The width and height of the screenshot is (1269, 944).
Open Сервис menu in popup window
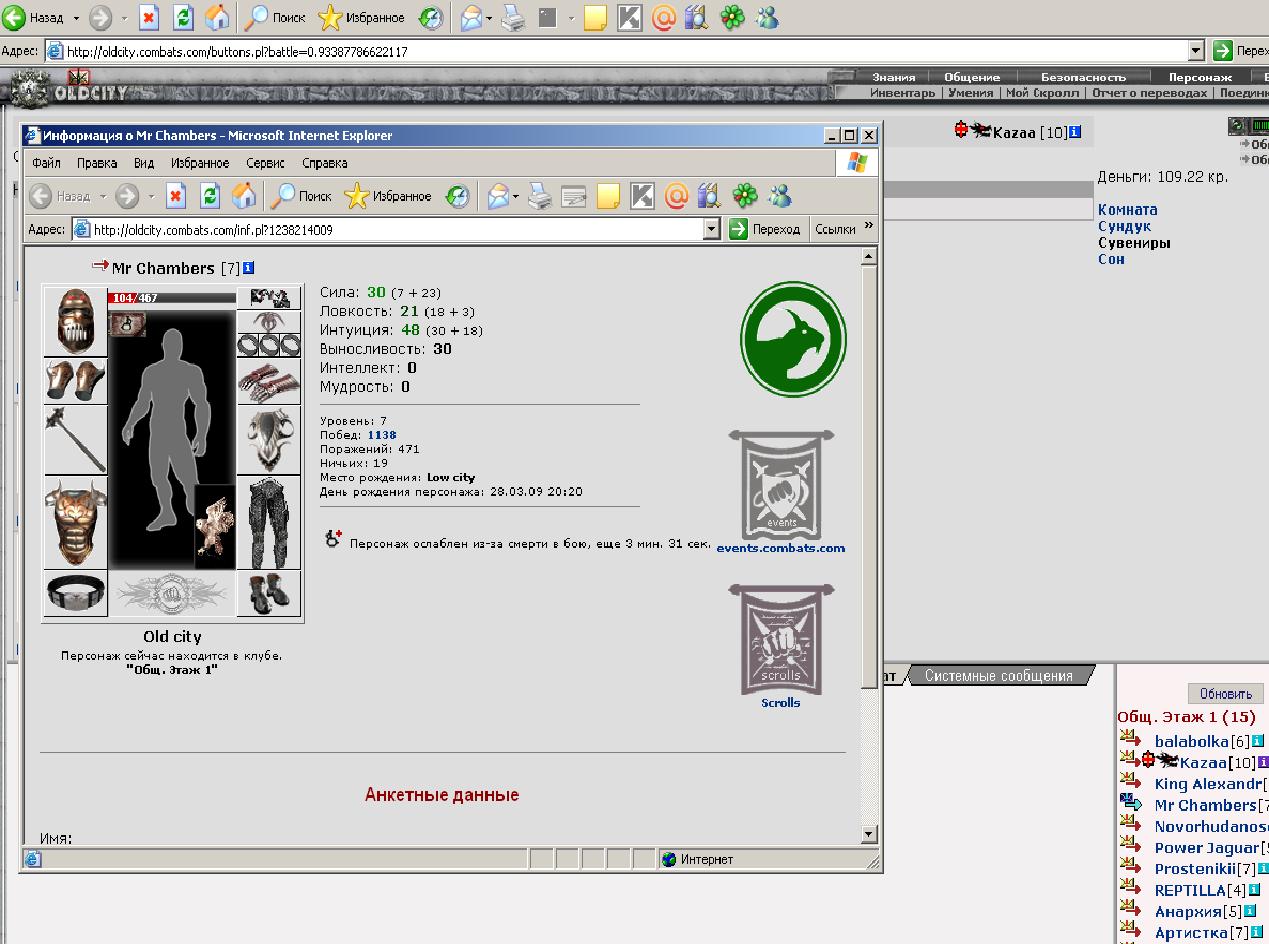265,163
